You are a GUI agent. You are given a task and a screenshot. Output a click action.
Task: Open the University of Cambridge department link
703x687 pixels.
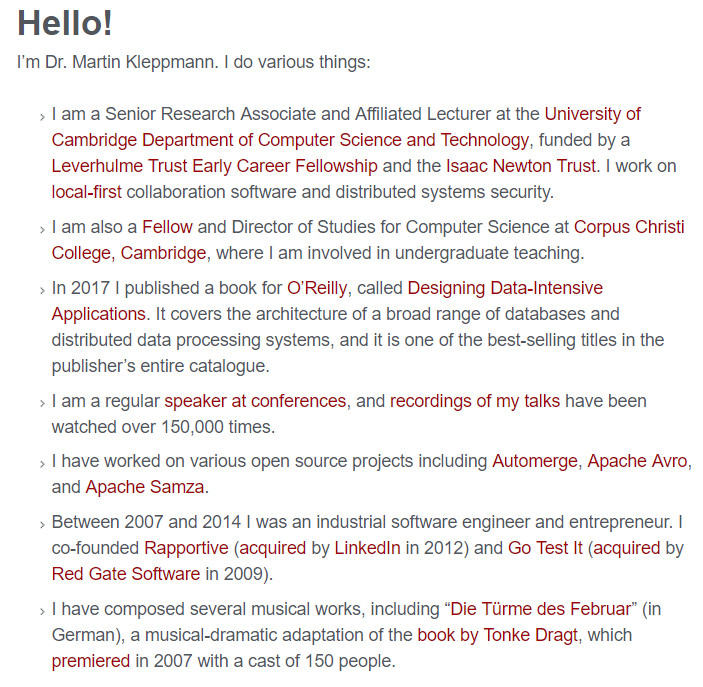pos(290,140)
